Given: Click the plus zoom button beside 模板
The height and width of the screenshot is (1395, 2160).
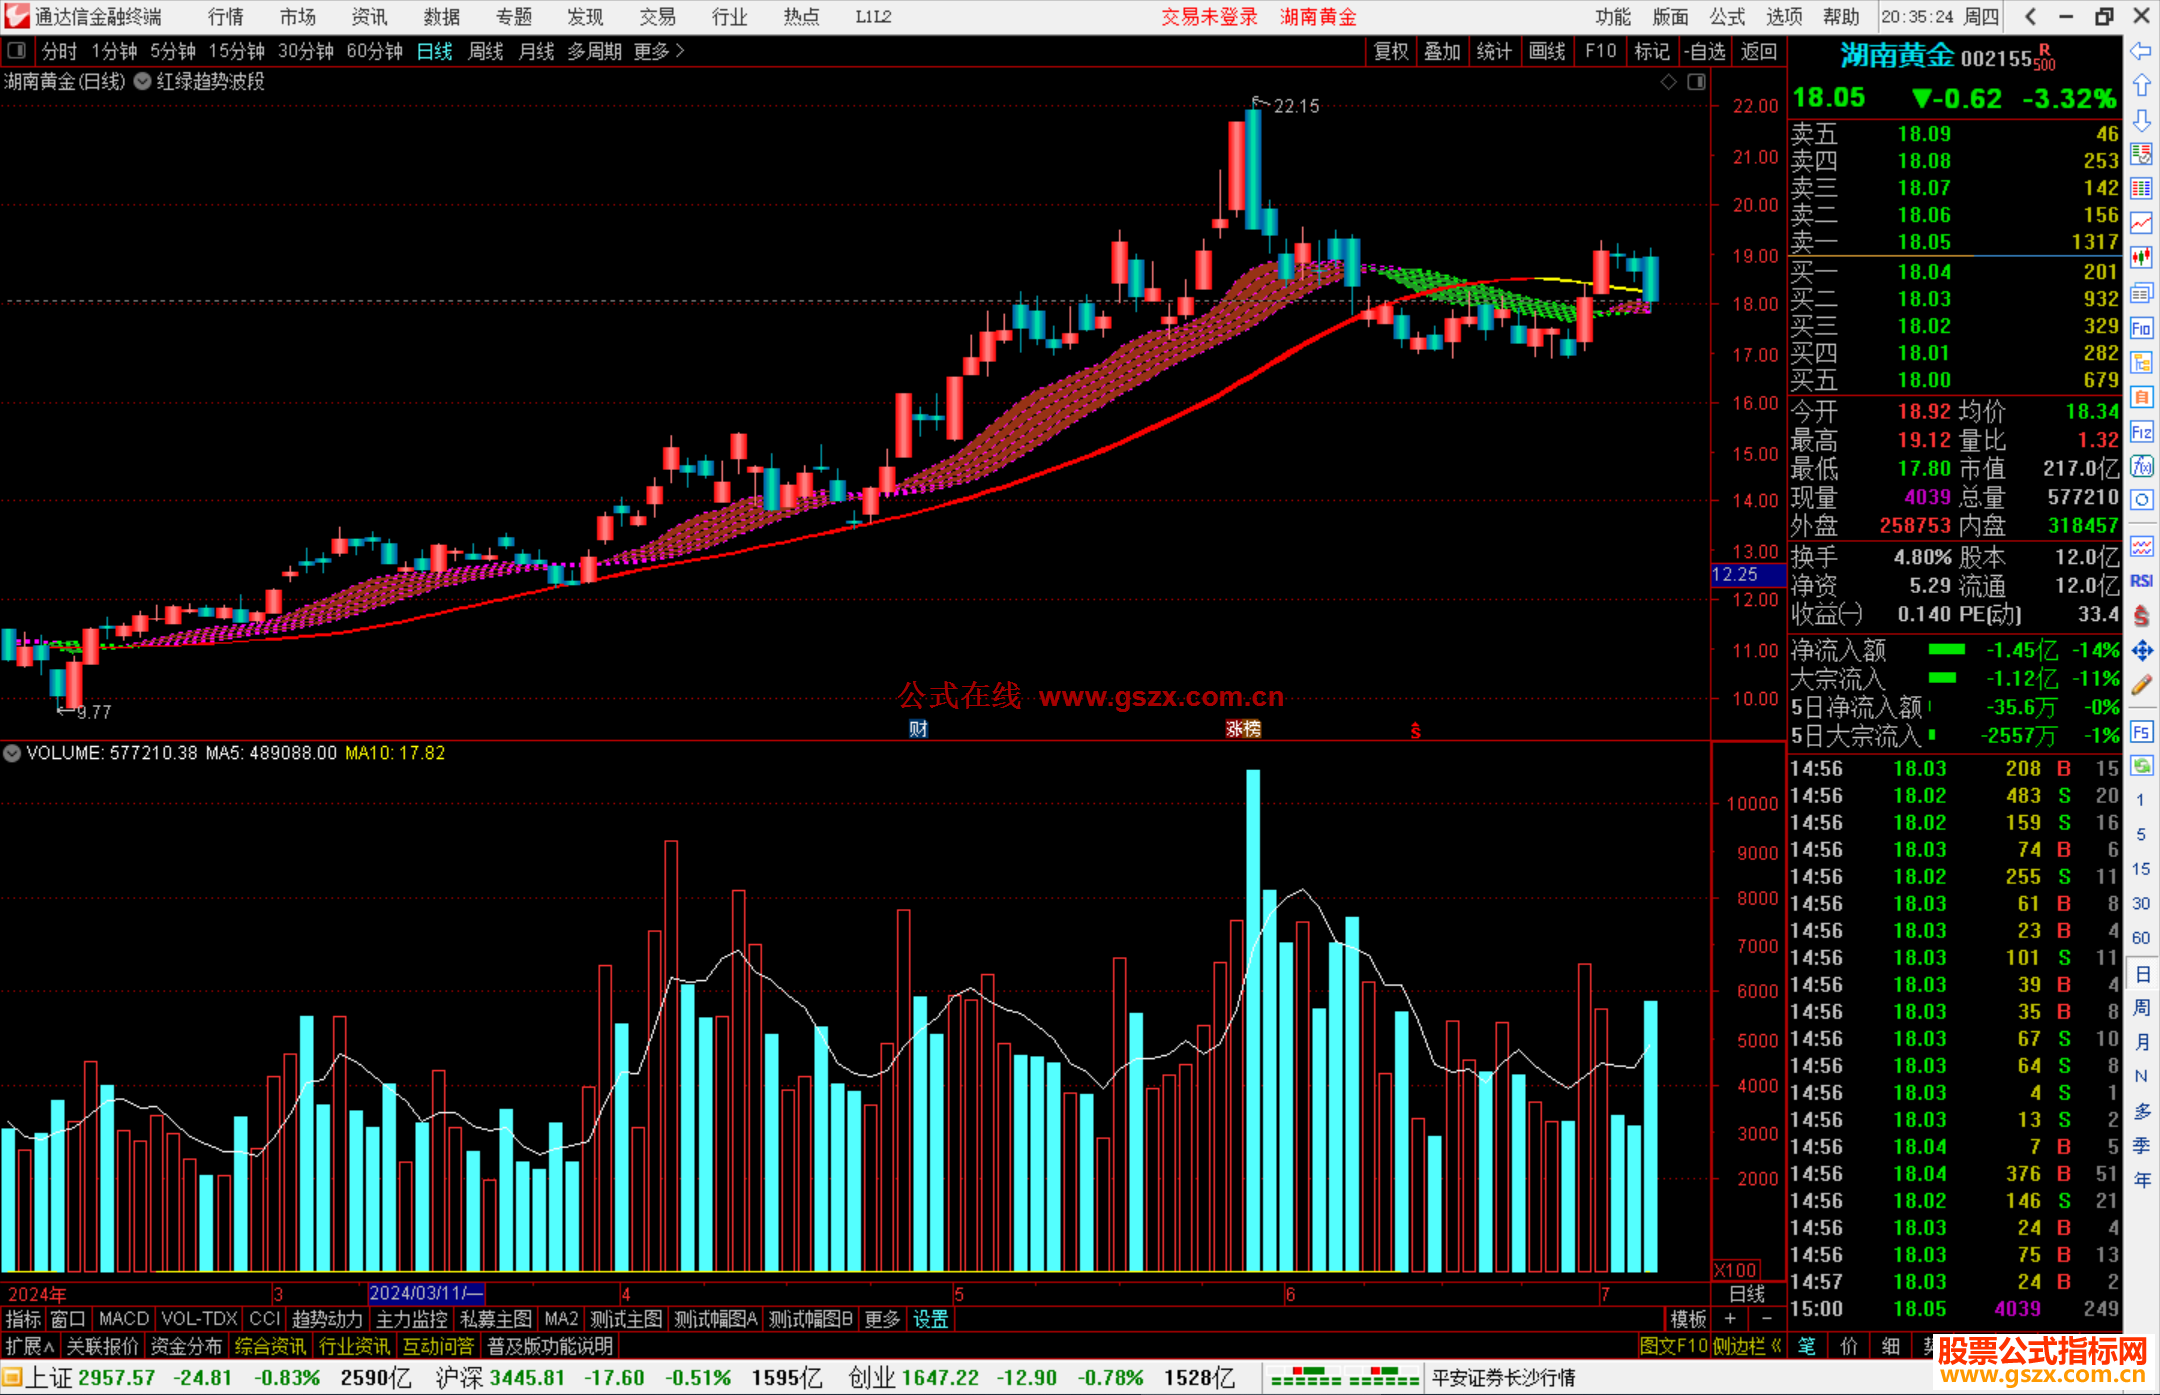Looking at the screenshot, I should click(1730, 1319).
